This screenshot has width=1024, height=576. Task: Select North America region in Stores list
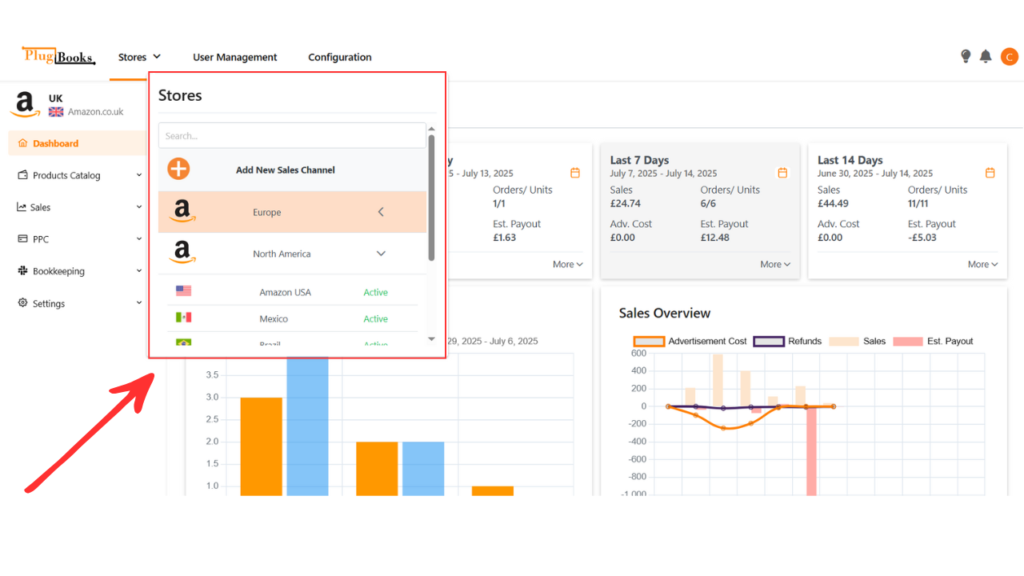[292, 253]
